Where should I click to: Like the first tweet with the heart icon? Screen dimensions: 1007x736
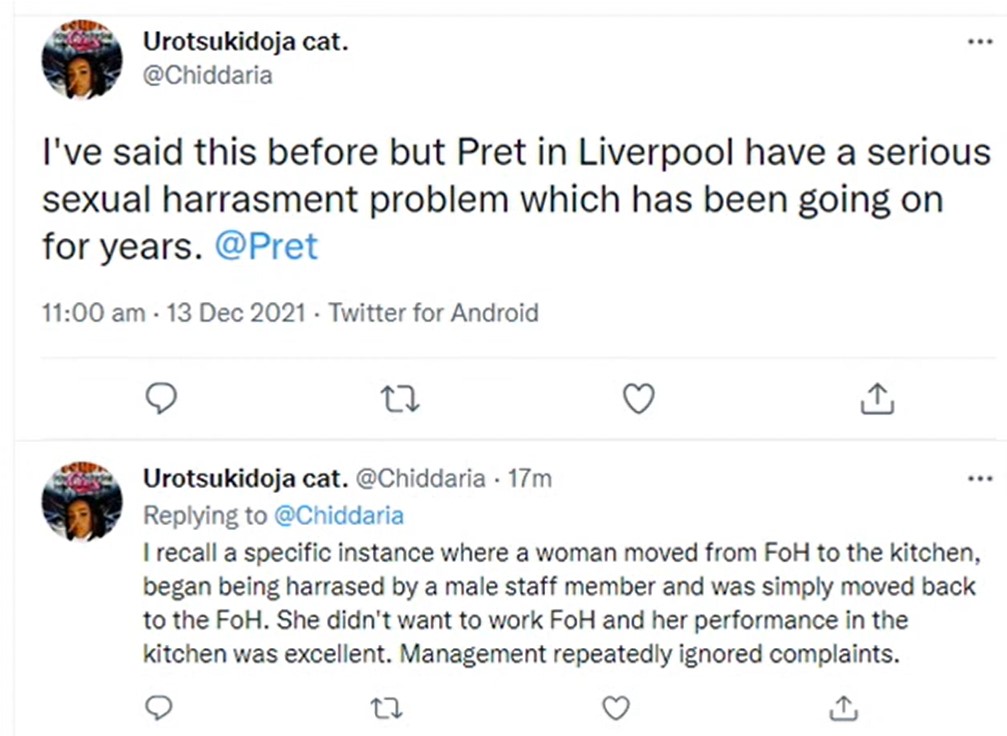639,397
